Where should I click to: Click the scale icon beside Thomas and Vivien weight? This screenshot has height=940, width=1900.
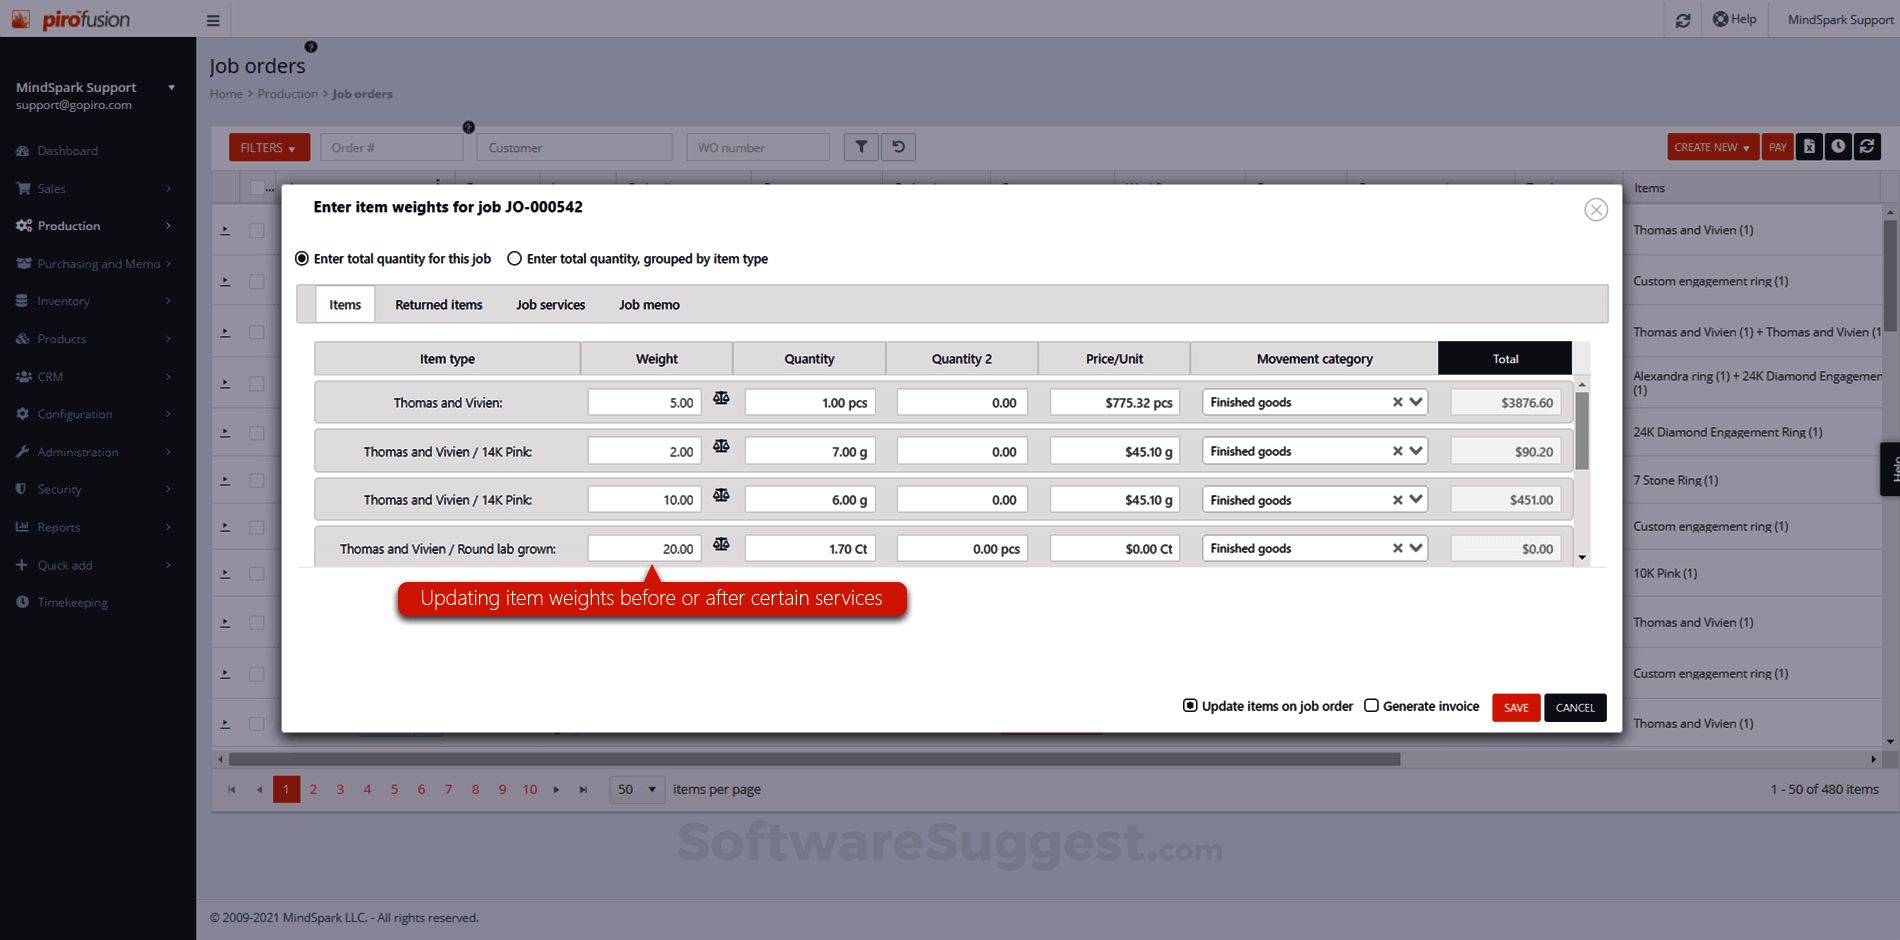click(721, 397)
